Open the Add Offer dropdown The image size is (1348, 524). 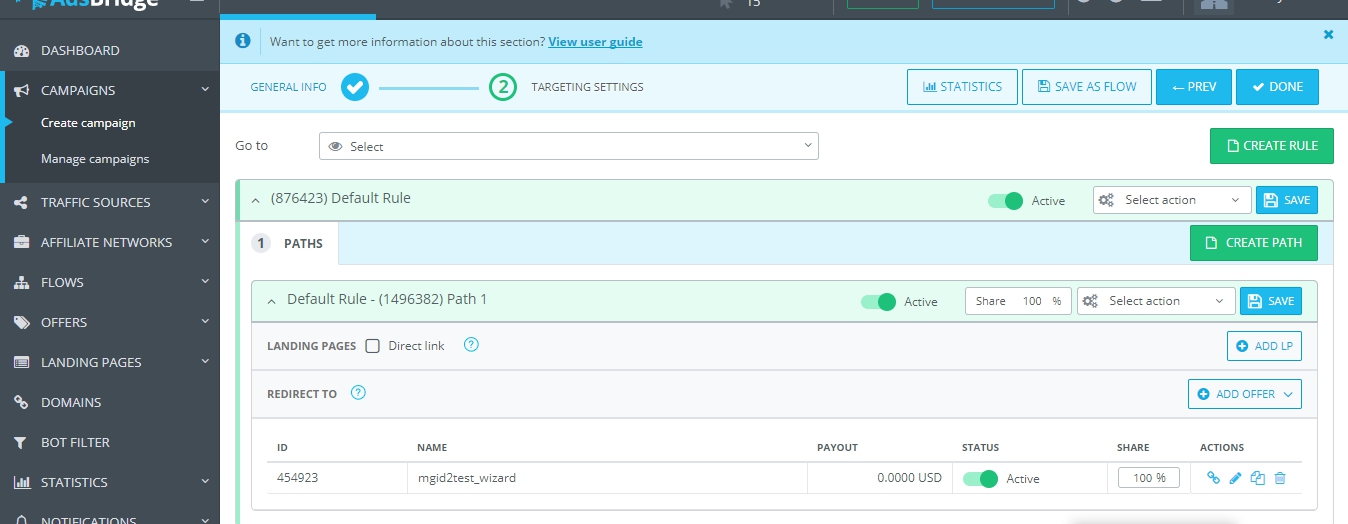pyautogui.click(x=1244, y=394)
